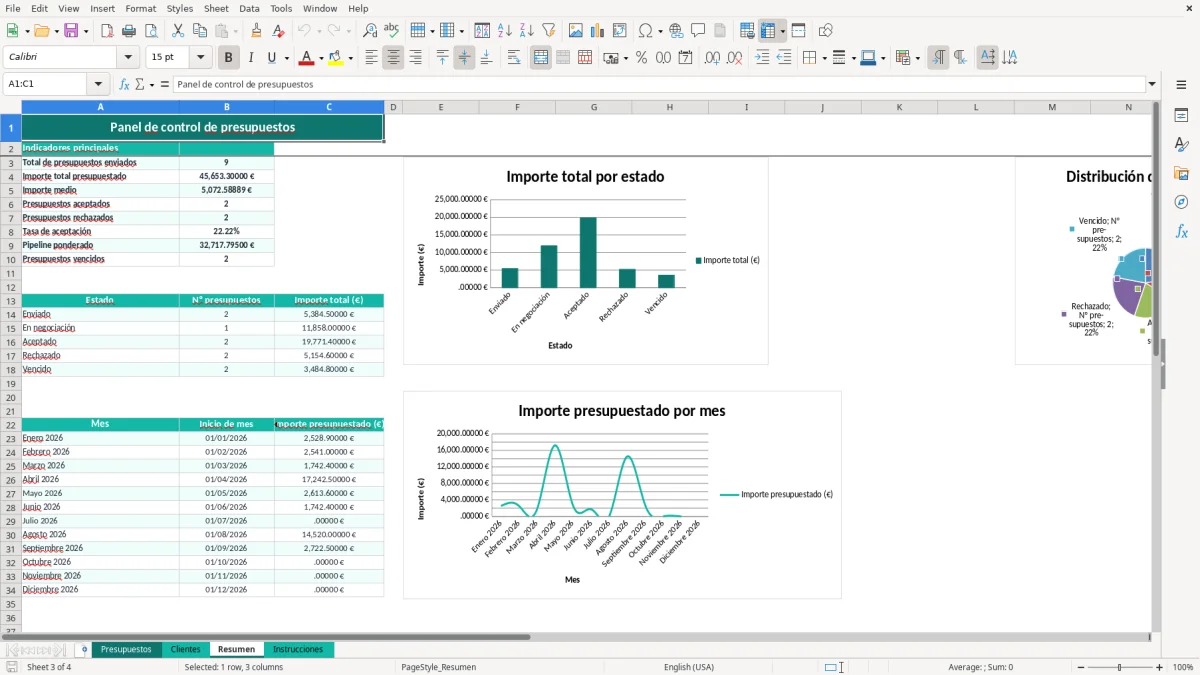The height and width of the screenshot is (675, 1200).
Task: Open Function Wizard fx icon
Action: 124,84
